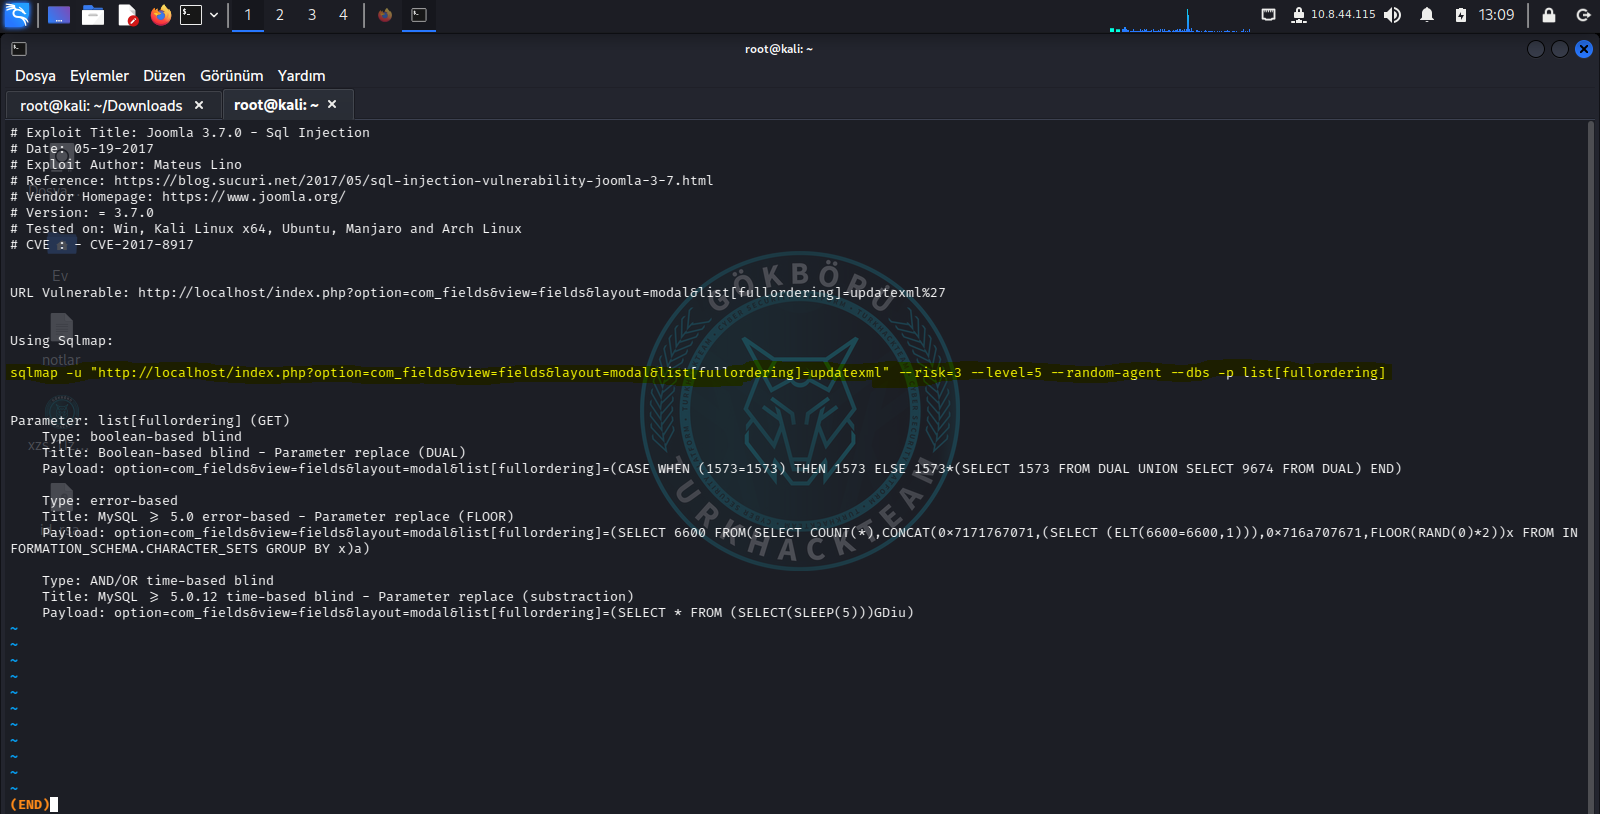The height and width of the screenshot is (814, 1600).
Task: Click the (END) pager prompt
Action: point(30,805)
